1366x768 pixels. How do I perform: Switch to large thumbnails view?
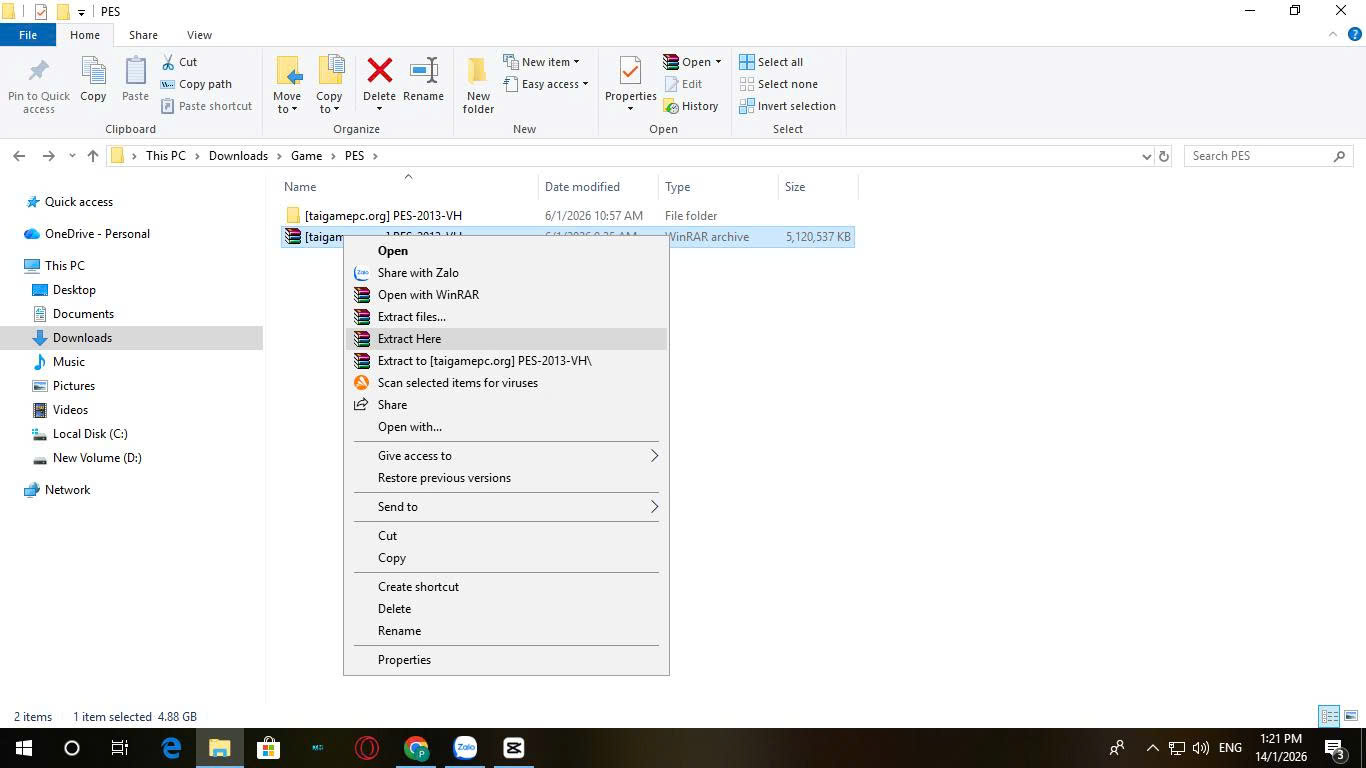1350,716
